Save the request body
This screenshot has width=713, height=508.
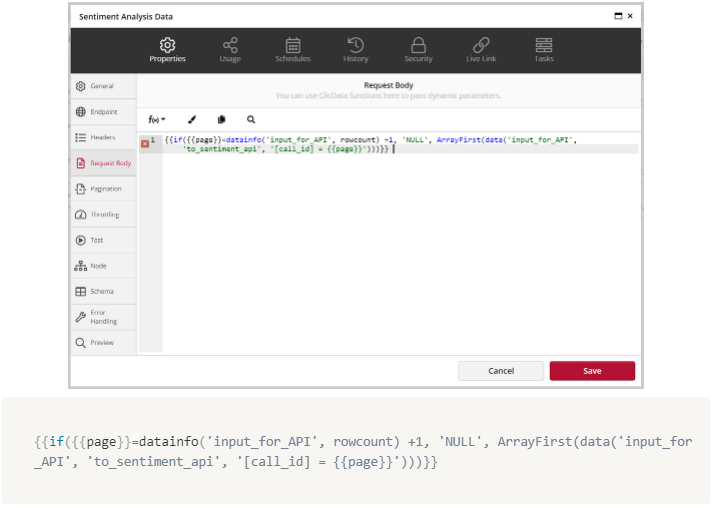click(592, 371)
